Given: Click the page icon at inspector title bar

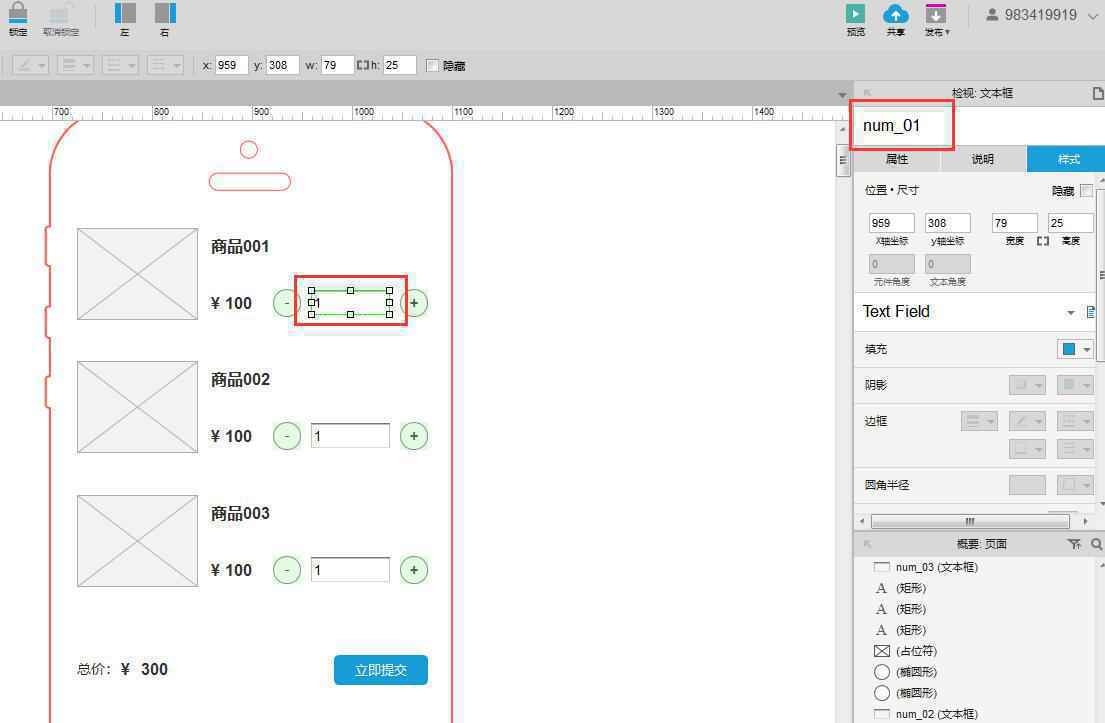Looking at the screenshot, I should (1098, 94).
